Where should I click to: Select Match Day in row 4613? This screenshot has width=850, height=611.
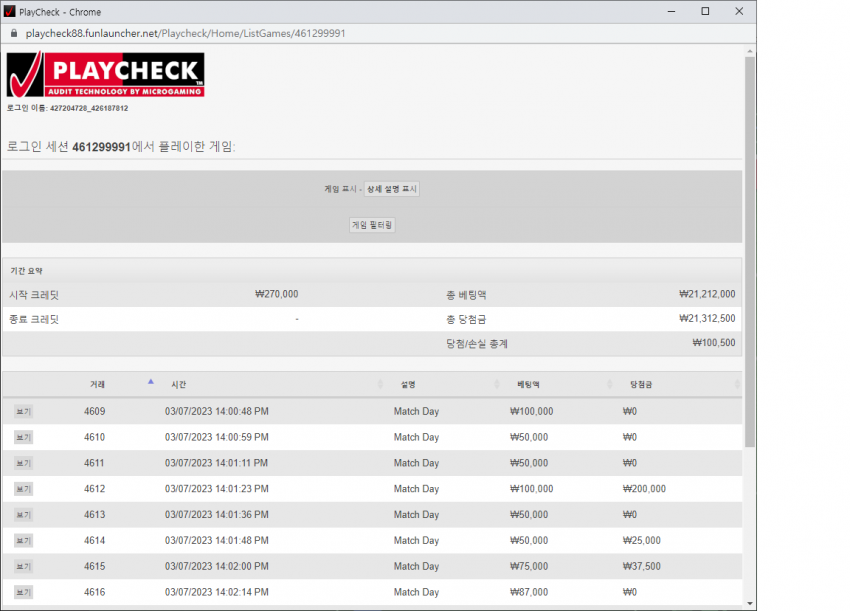coord(416,514)
